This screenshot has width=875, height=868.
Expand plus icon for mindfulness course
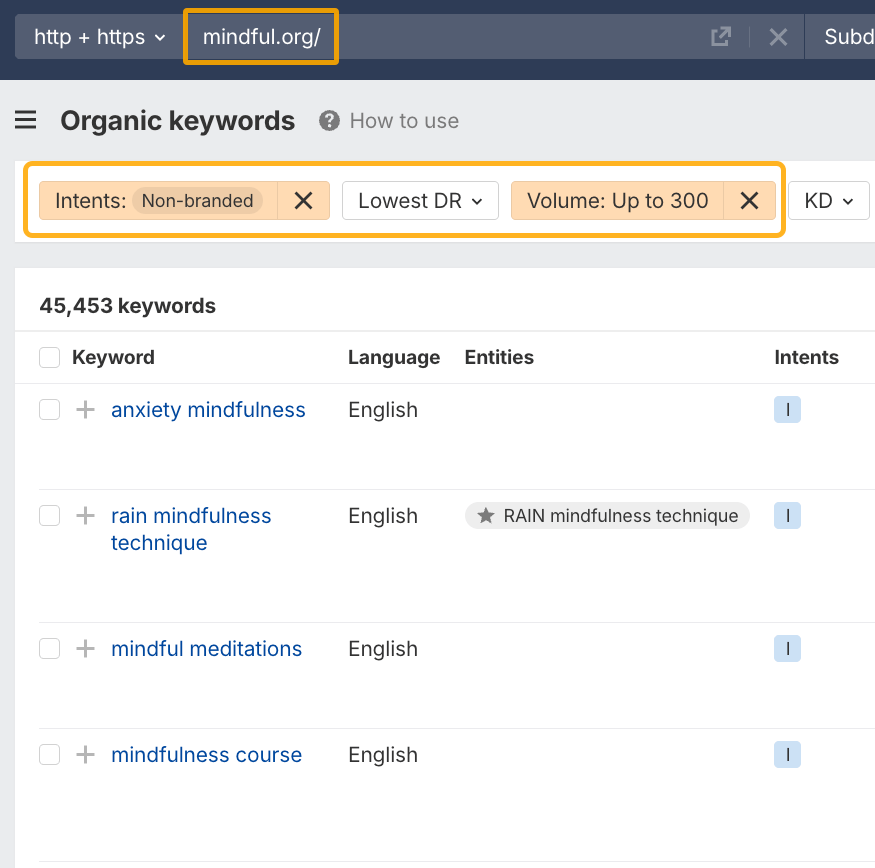click(x=85, y=755)
